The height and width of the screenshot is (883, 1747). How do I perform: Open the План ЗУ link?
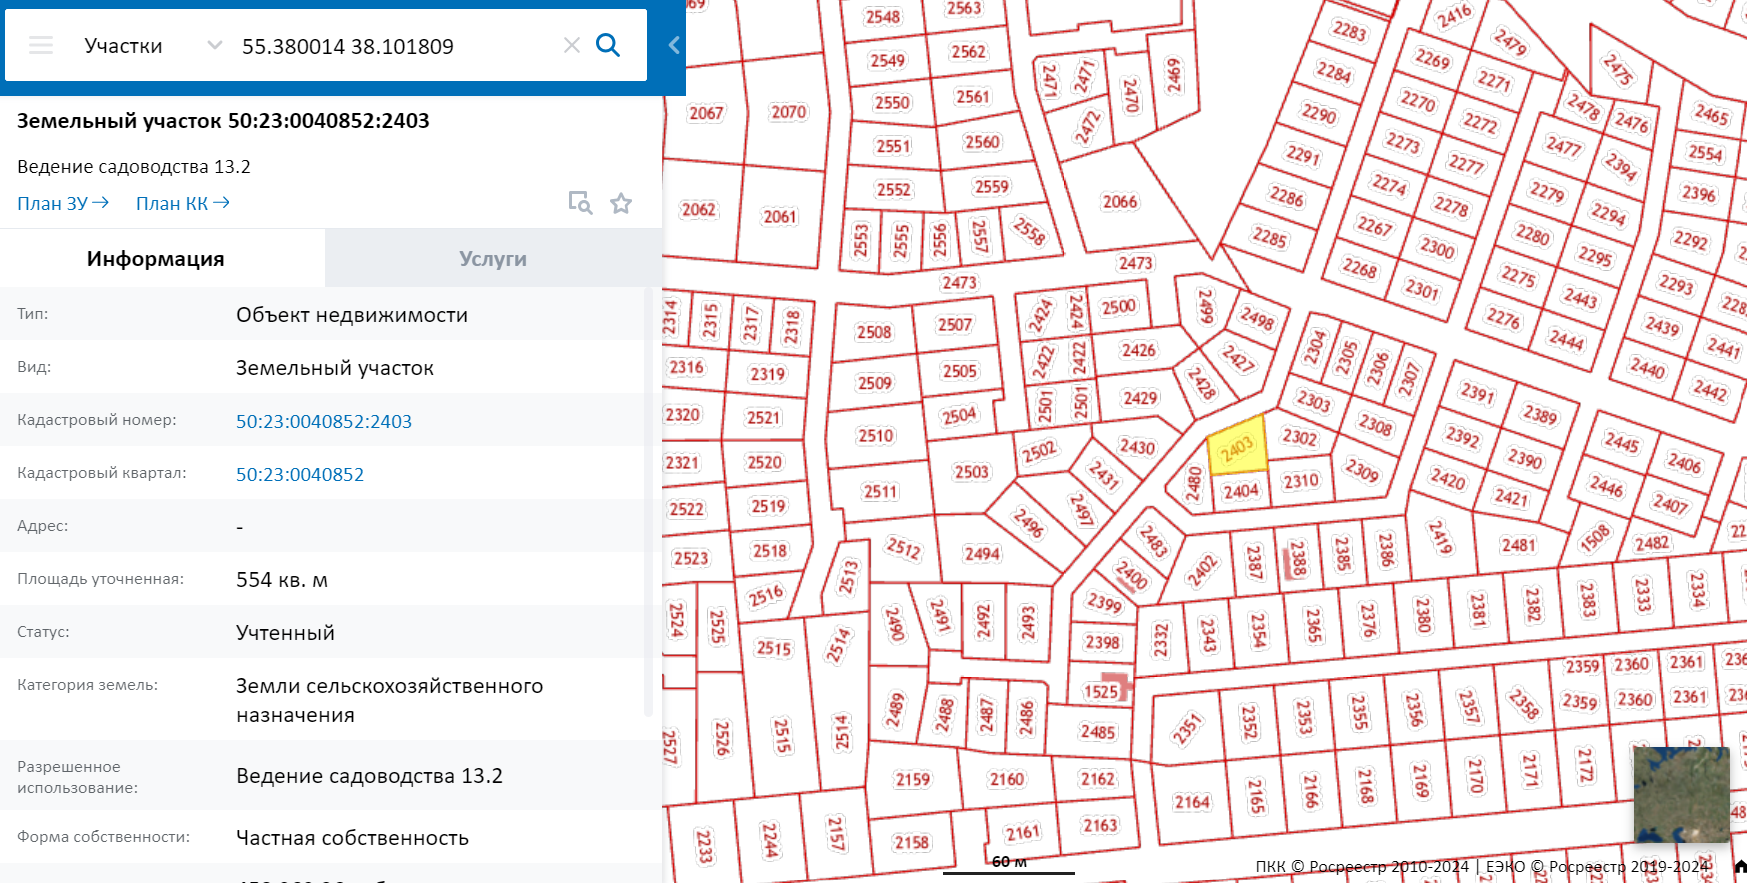pyautogui.click(x=62, y=203)
